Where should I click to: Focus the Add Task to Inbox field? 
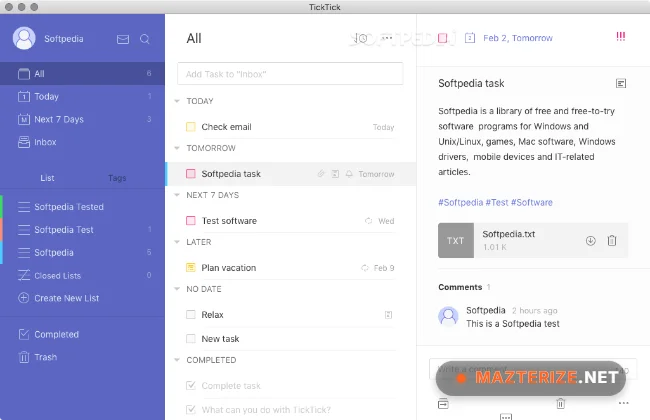290,74
